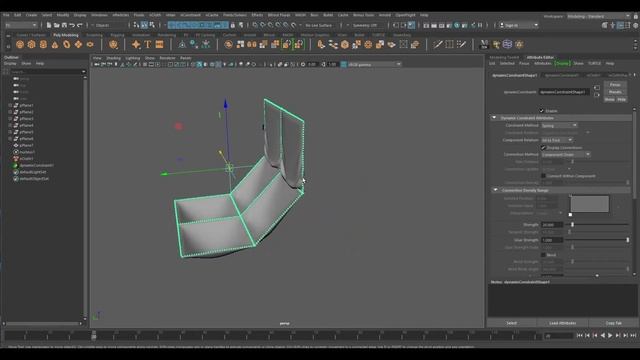Image resolution: width=640 pixels, height=360 pixels.
Task: Select pPlane1 in the Outliner
Action: 27,105
